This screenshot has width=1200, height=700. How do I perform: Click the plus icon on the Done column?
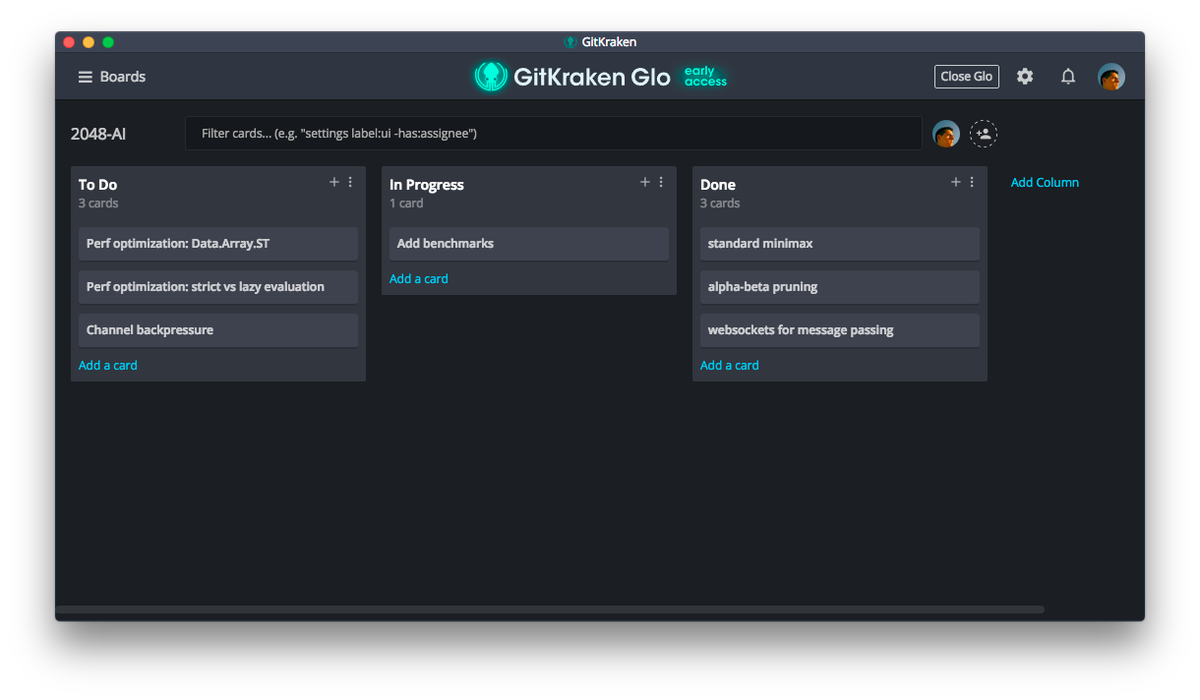(x=956, y=182)
